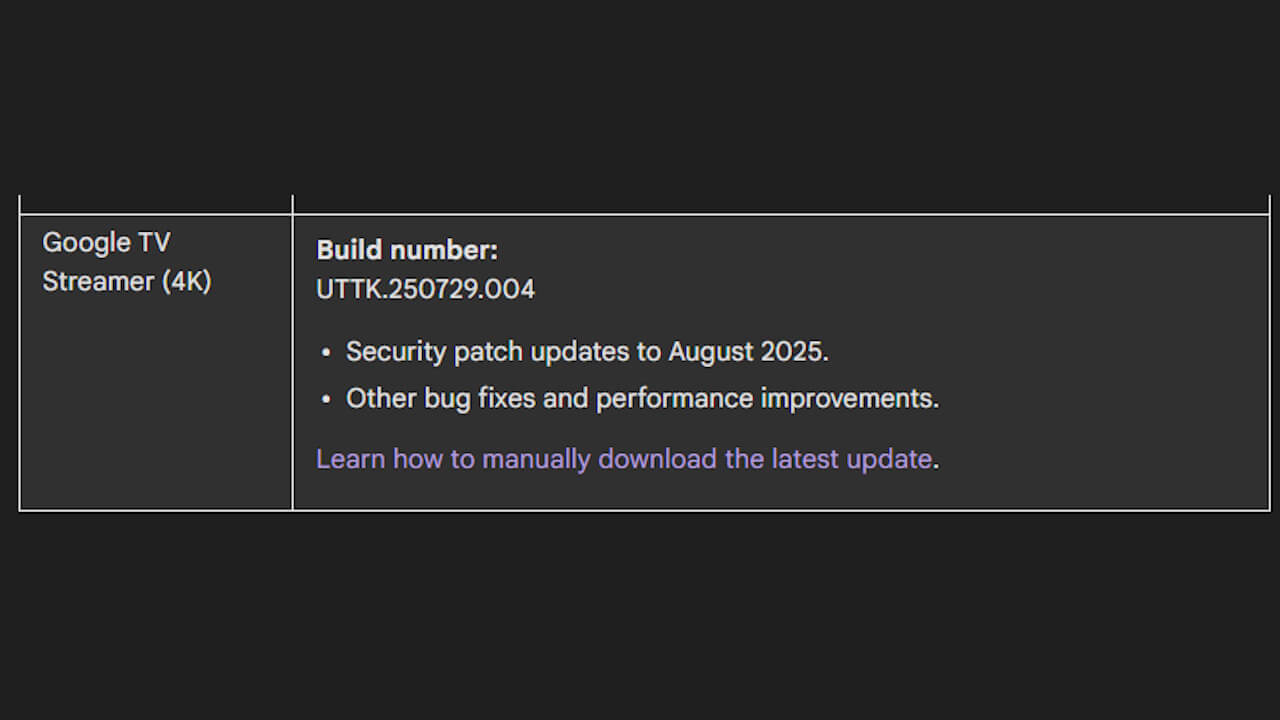This screenshot has width=1280, height=720.
Task: Click the '(4K)' text in device cell
Action: tap(187, 281)
